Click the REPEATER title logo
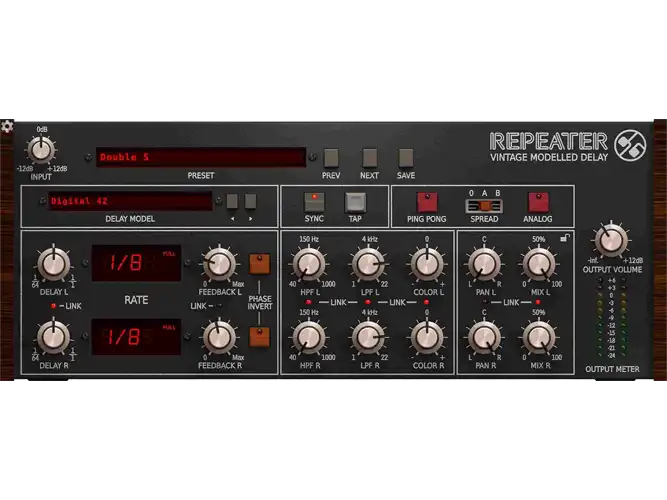 point(548,141)
